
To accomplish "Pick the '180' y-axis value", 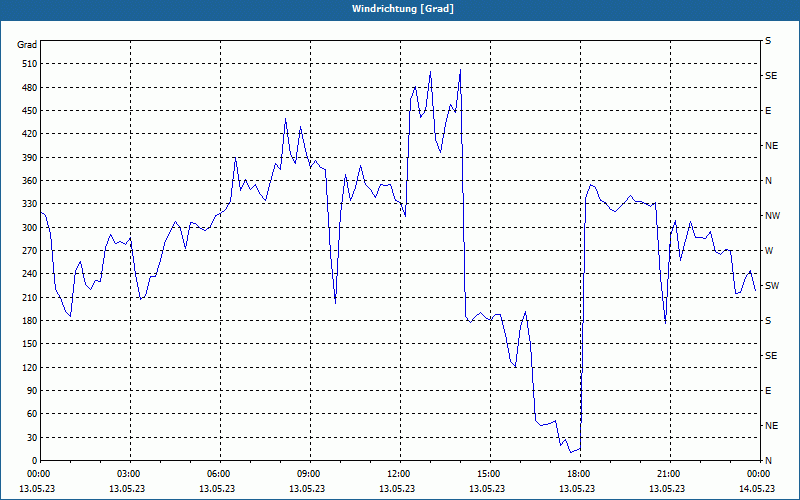I will coord(30,321).
